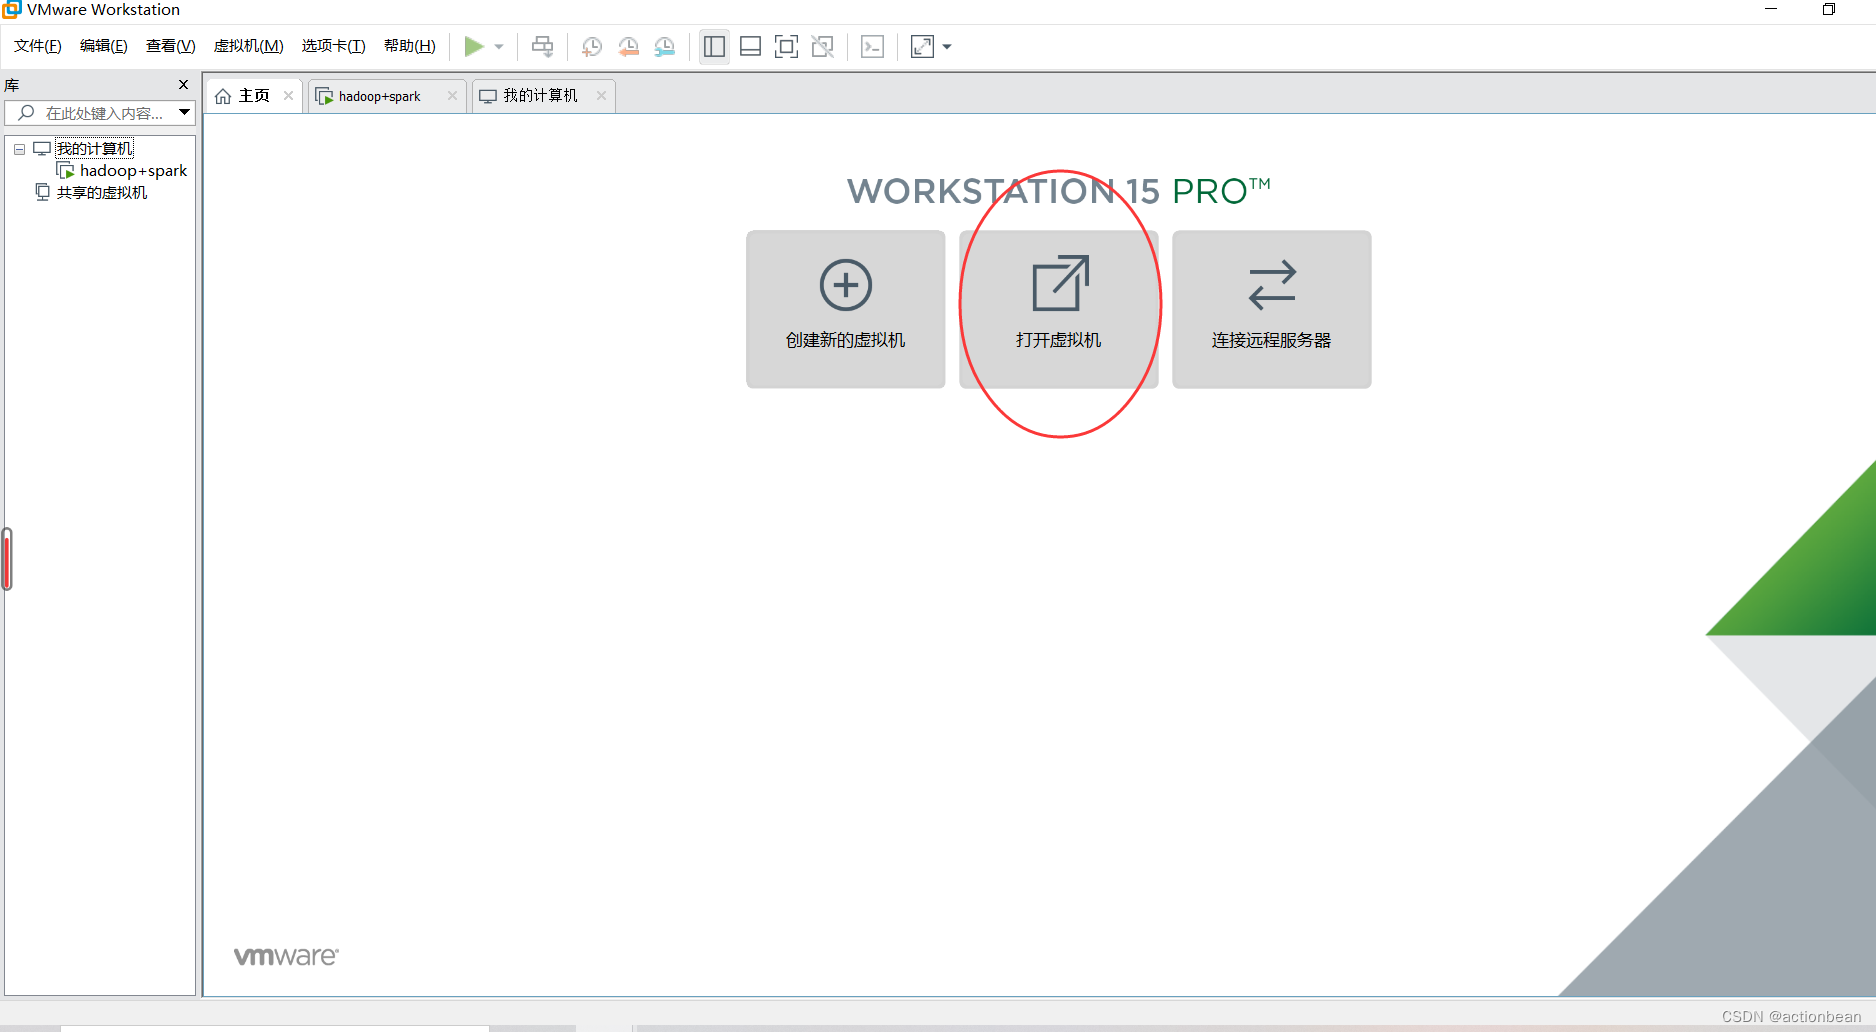Revert the virtual machine to its snapshot
Screen dimensions: 1876x1032
tap(629, 46)
